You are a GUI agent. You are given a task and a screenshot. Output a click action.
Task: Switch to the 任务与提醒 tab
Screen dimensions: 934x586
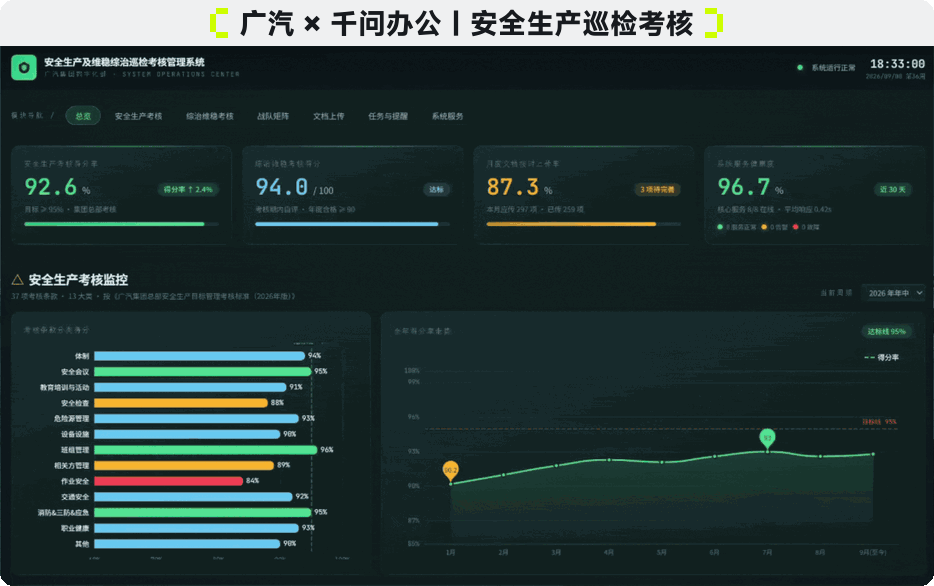coord(388,116)
